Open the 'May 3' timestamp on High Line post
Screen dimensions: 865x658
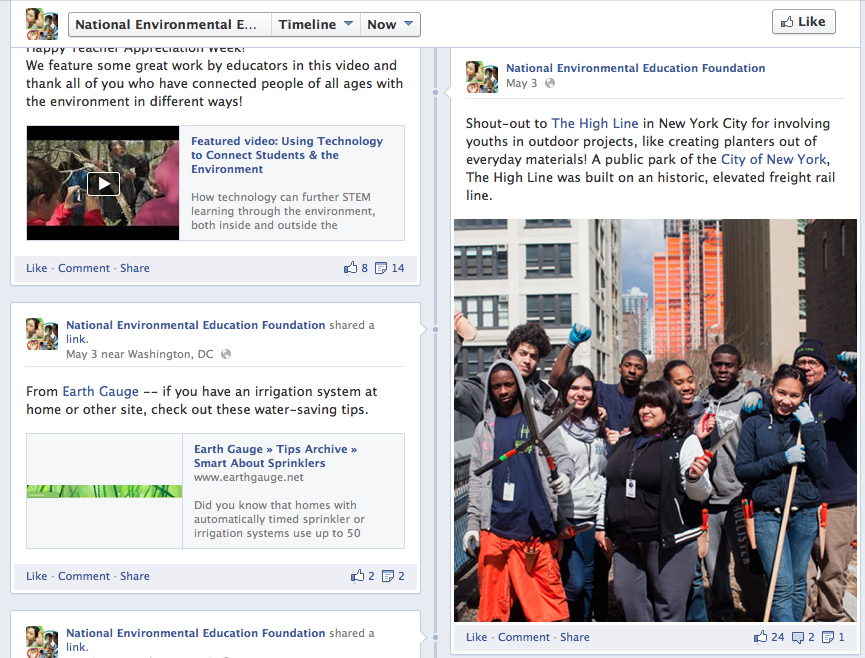(x=521, y=83)
